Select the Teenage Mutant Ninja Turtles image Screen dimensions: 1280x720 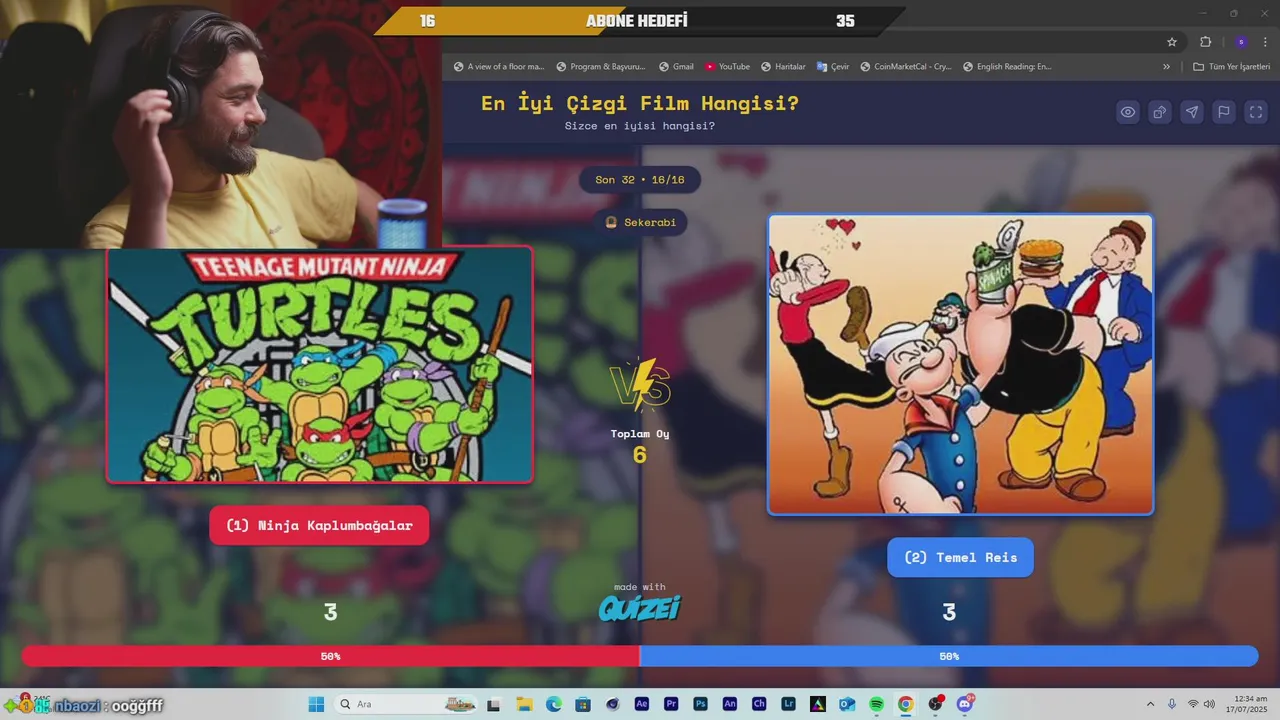click(x=319, y=365)
